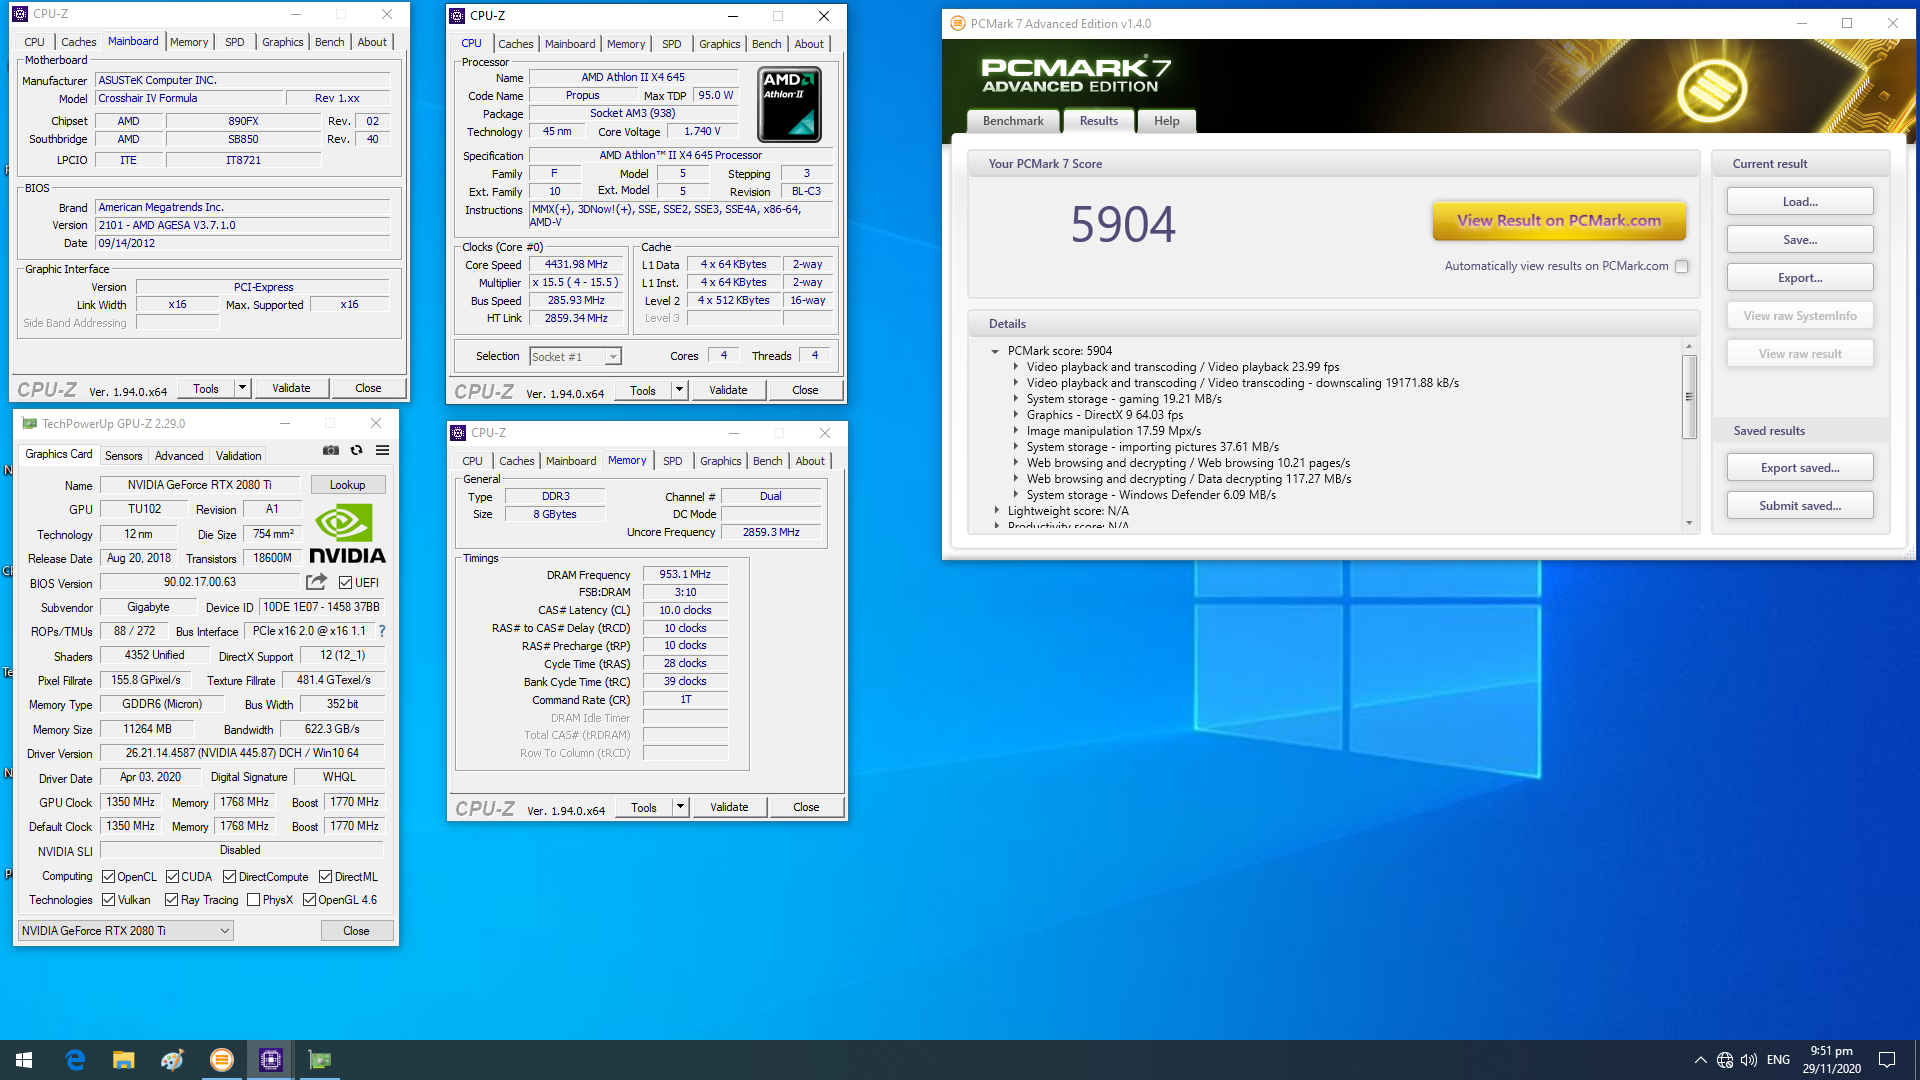Viewport: 1920px width, 1080px height.
Task: Open the Advanced tab in GPU-Z
Action: [179, 456]
